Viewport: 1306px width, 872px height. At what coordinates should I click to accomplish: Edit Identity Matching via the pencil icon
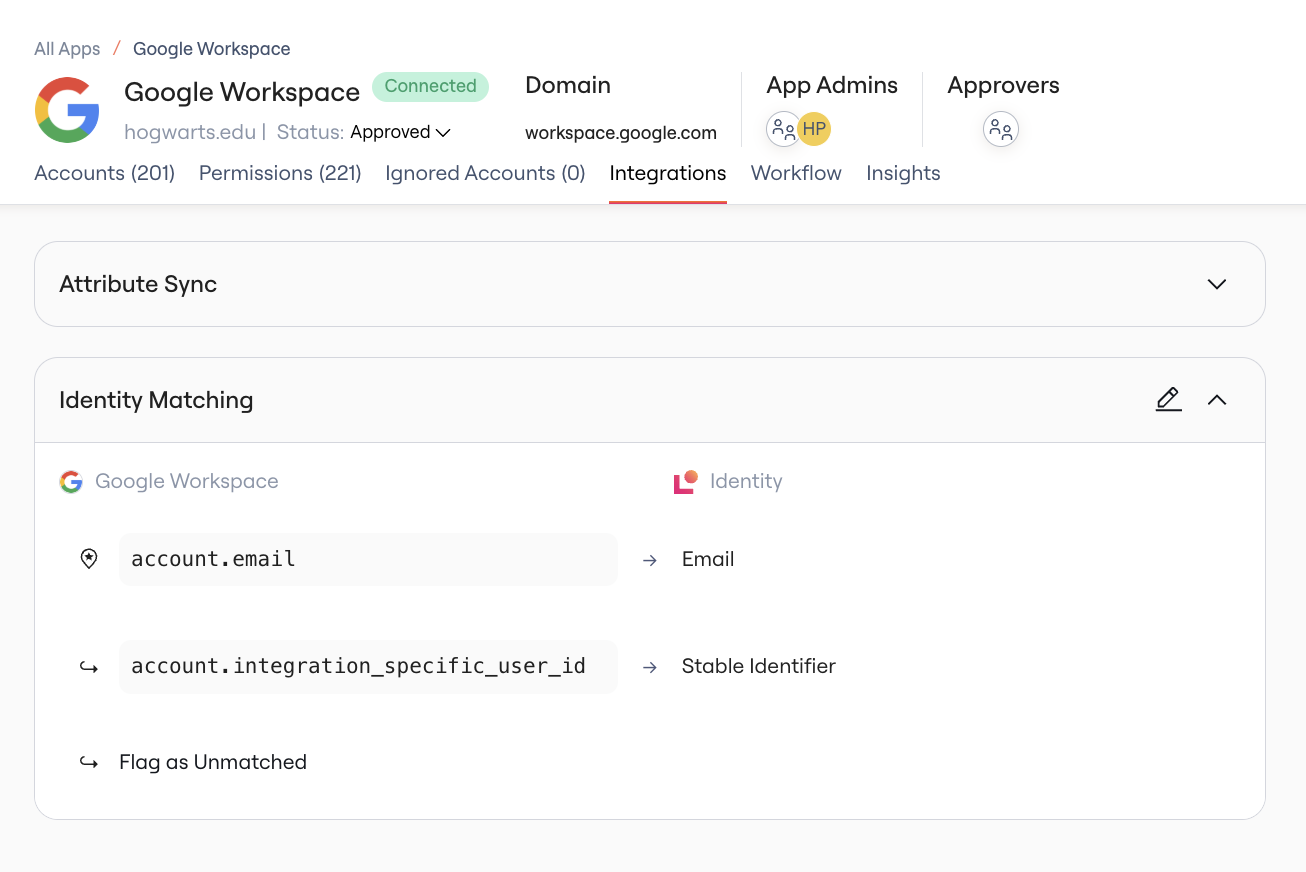[1168, 400]
